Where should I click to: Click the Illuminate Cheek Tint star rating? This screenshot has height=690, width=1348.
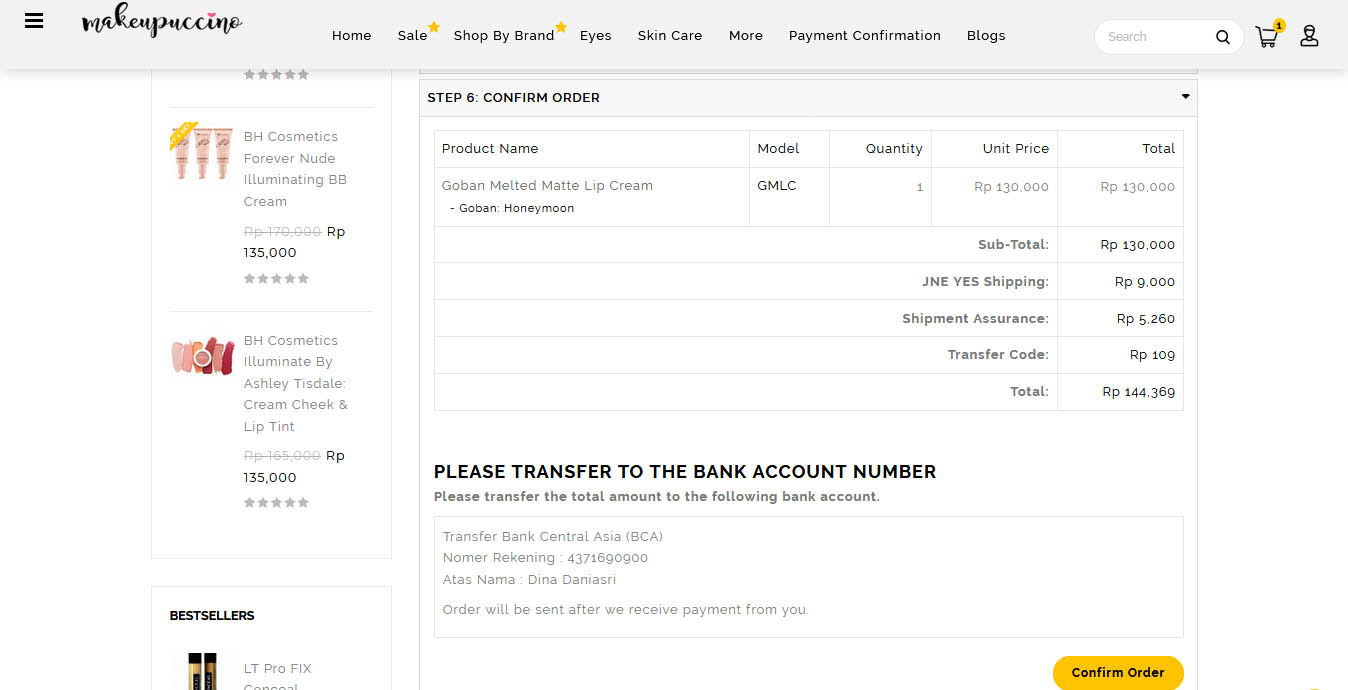click(277, 503)
